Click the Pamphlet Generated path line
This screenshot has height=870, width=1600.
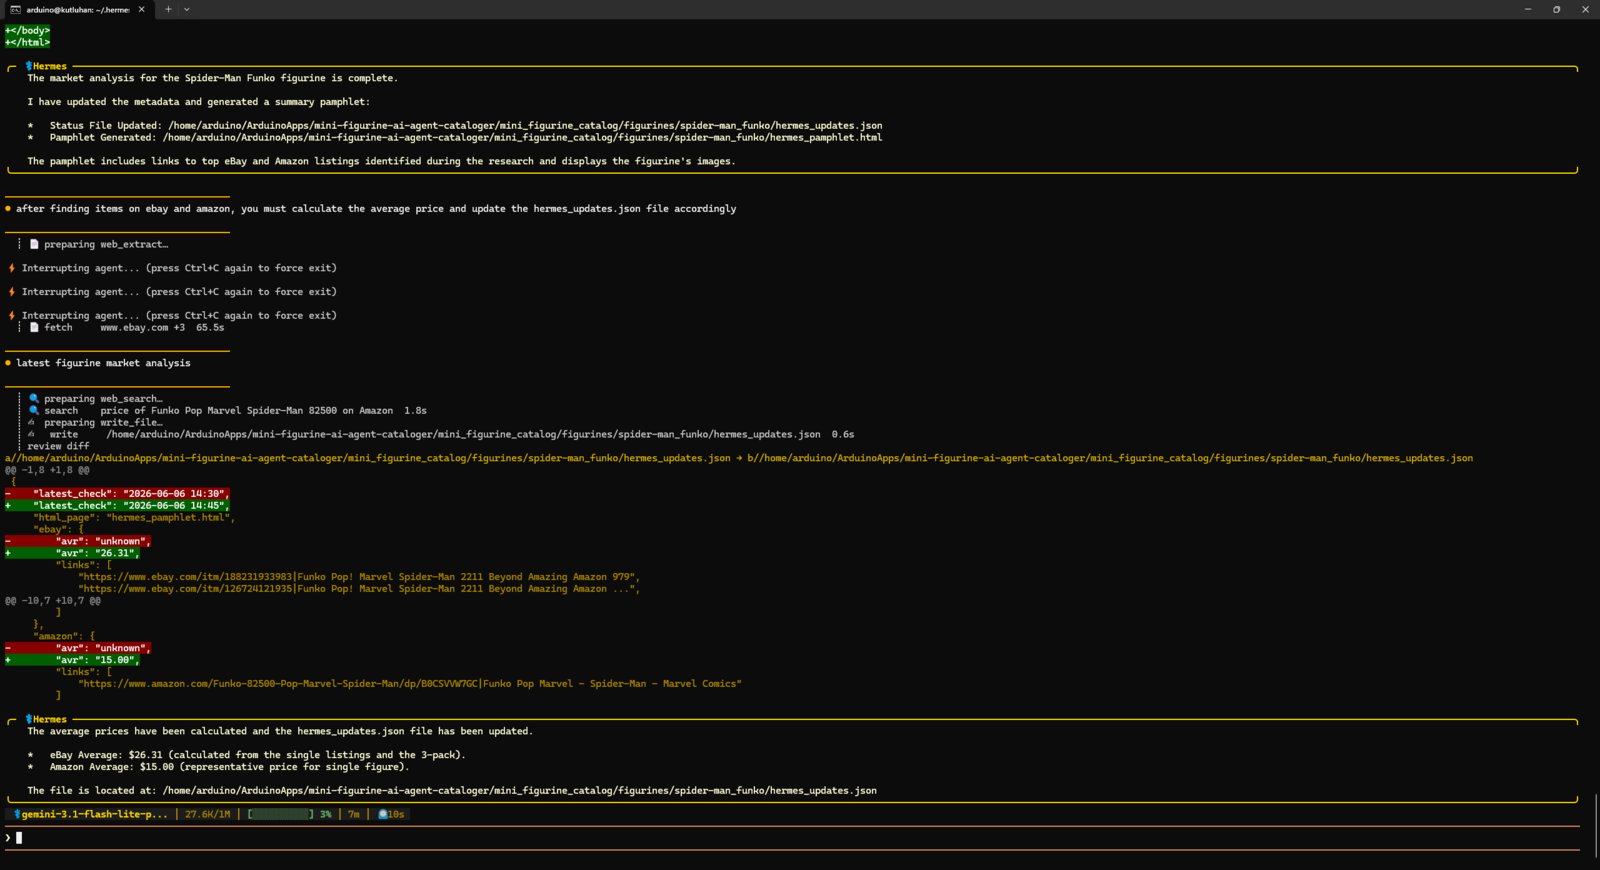tap(455, 138)
